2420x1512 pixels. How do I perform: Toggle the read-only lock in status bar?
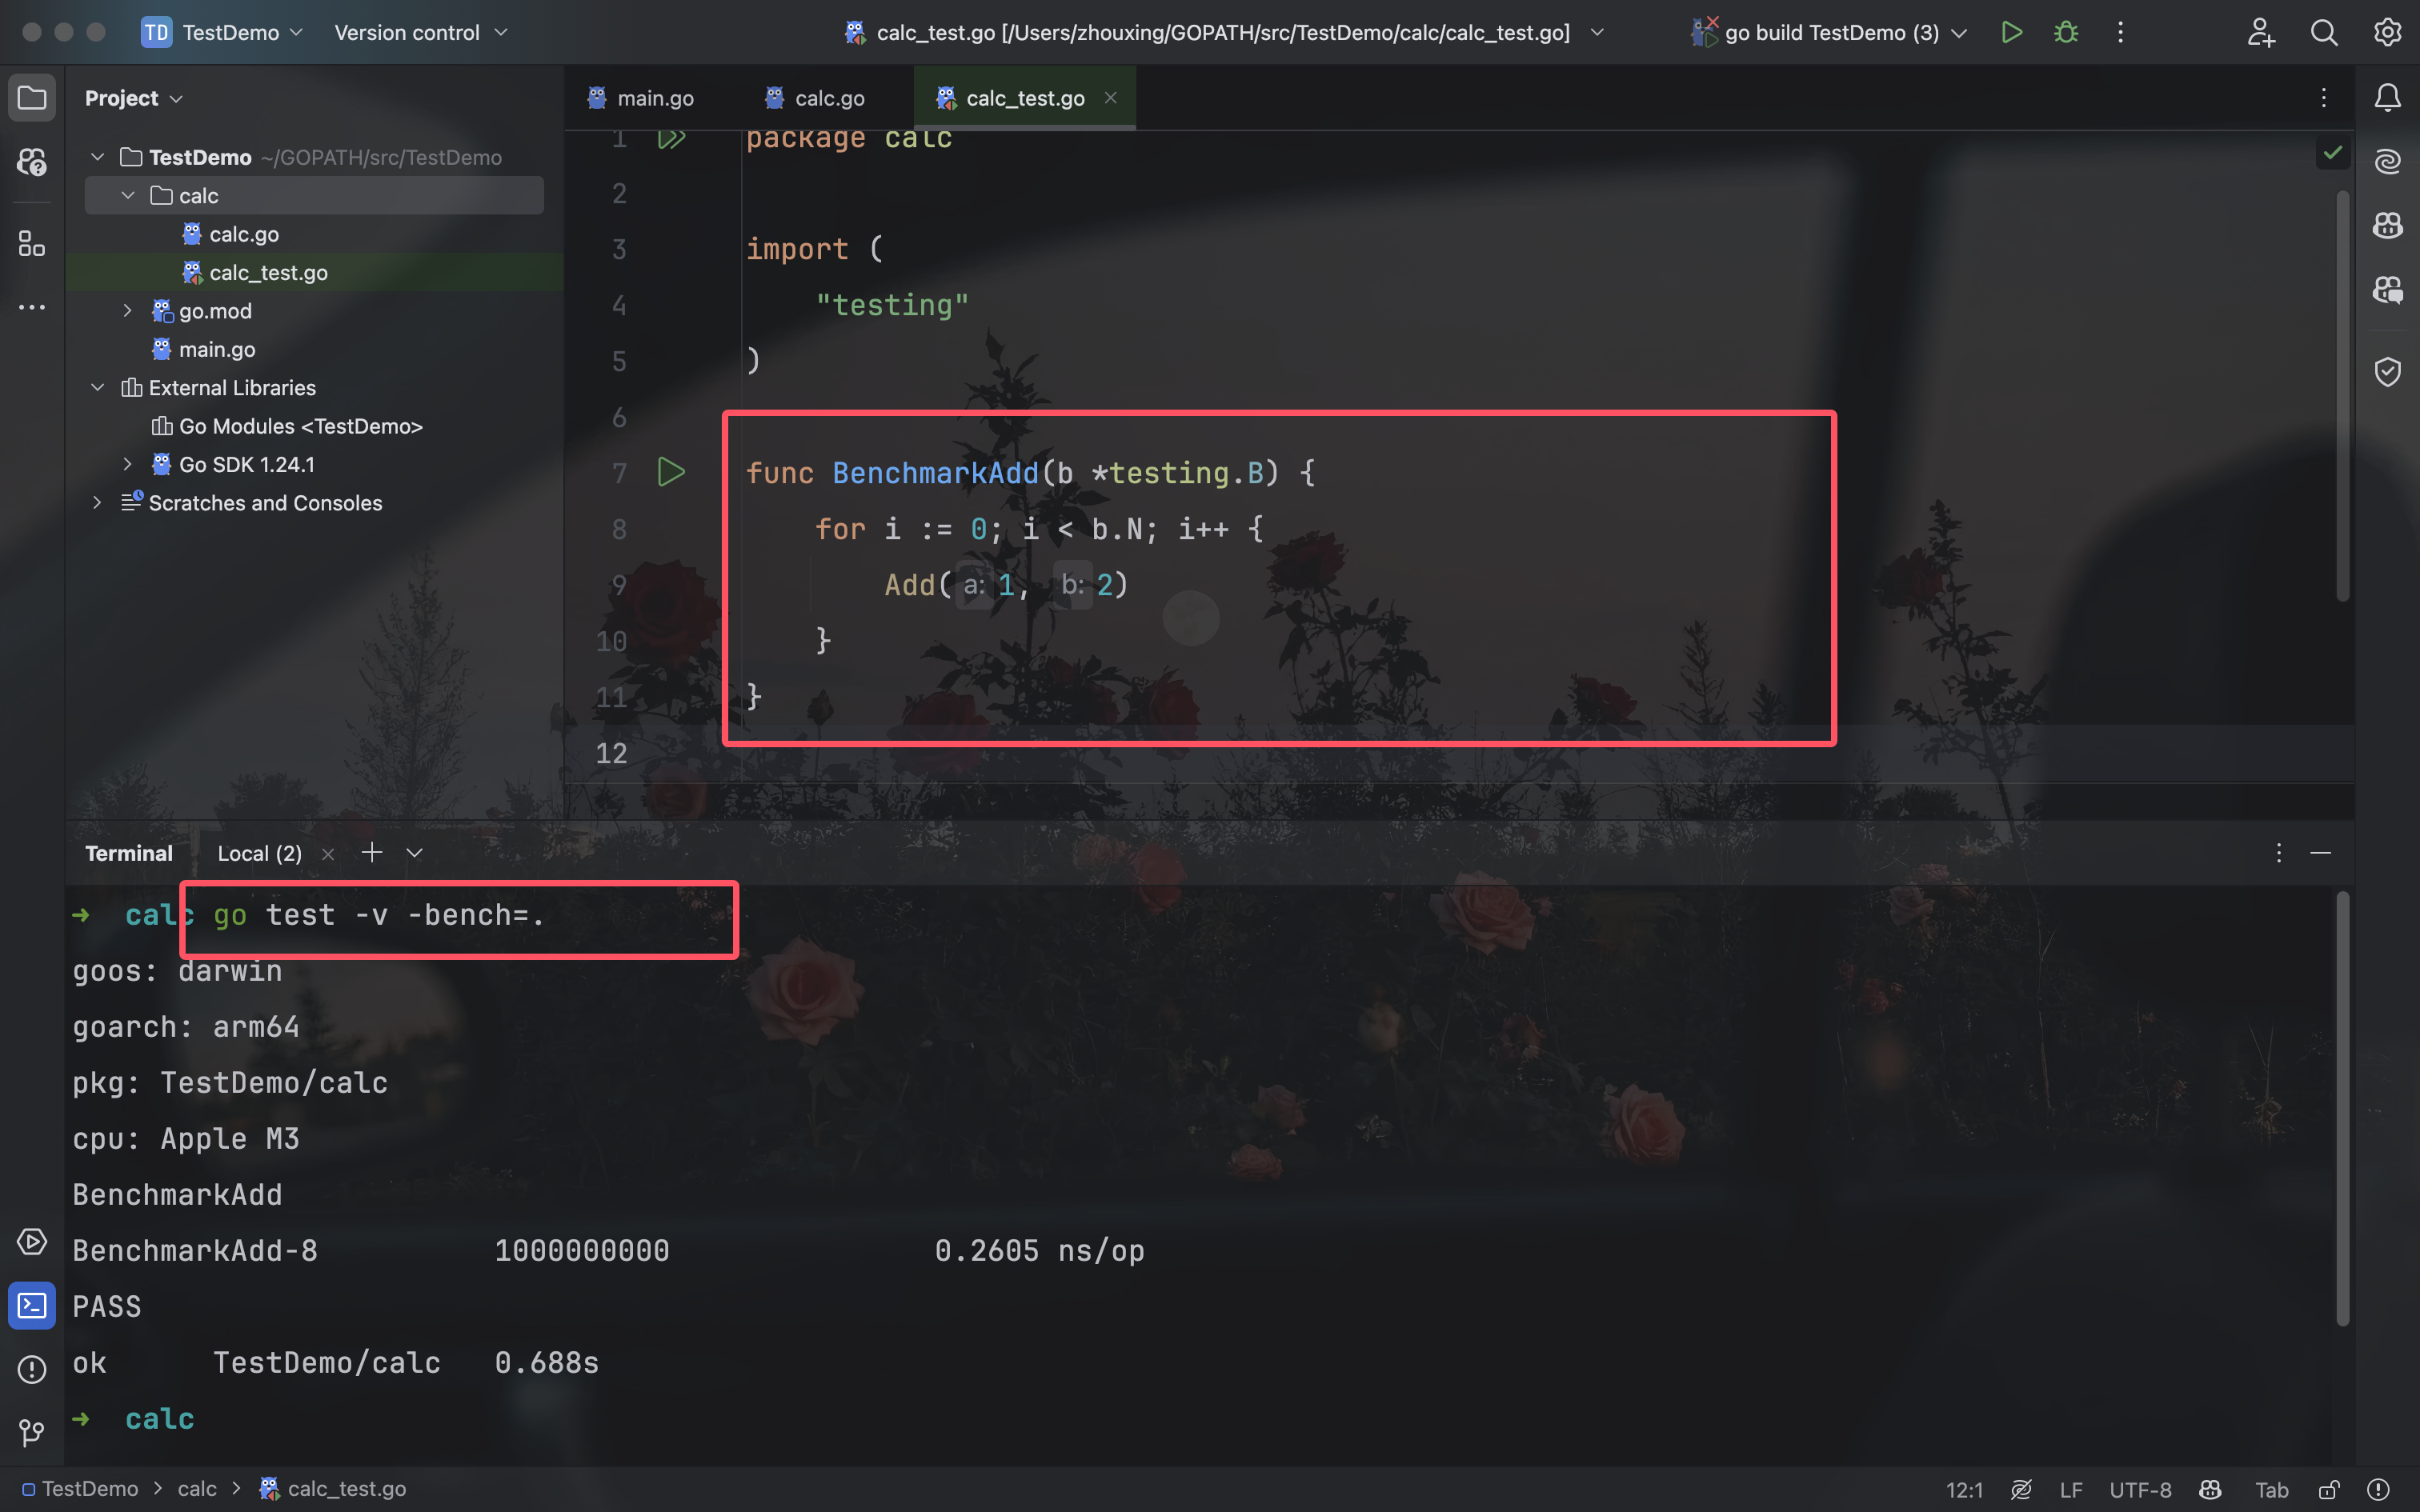[x=2329, y=1489]
